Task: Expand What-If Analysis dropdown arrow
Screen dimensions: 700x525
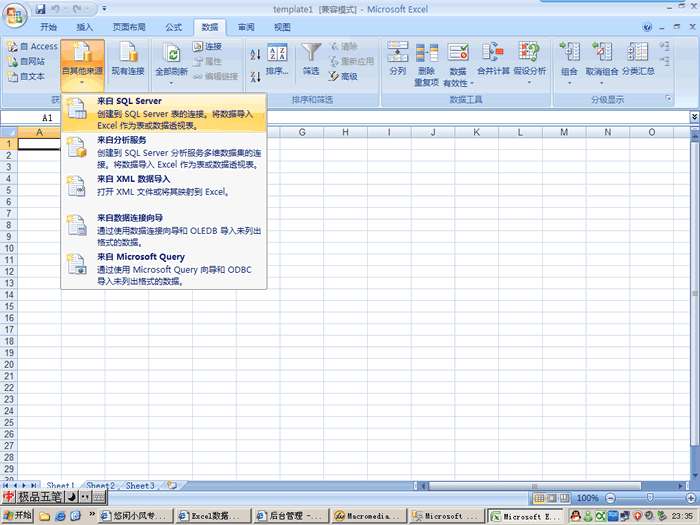Action: coord(529,83)
